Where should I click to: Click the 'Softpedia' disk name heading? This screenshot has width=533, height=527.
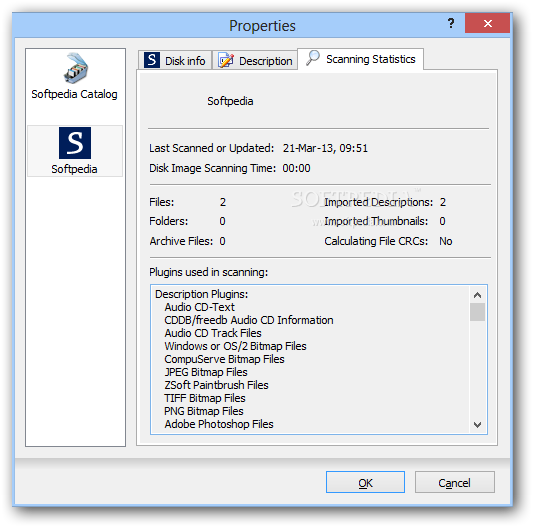tap(230, 101)
